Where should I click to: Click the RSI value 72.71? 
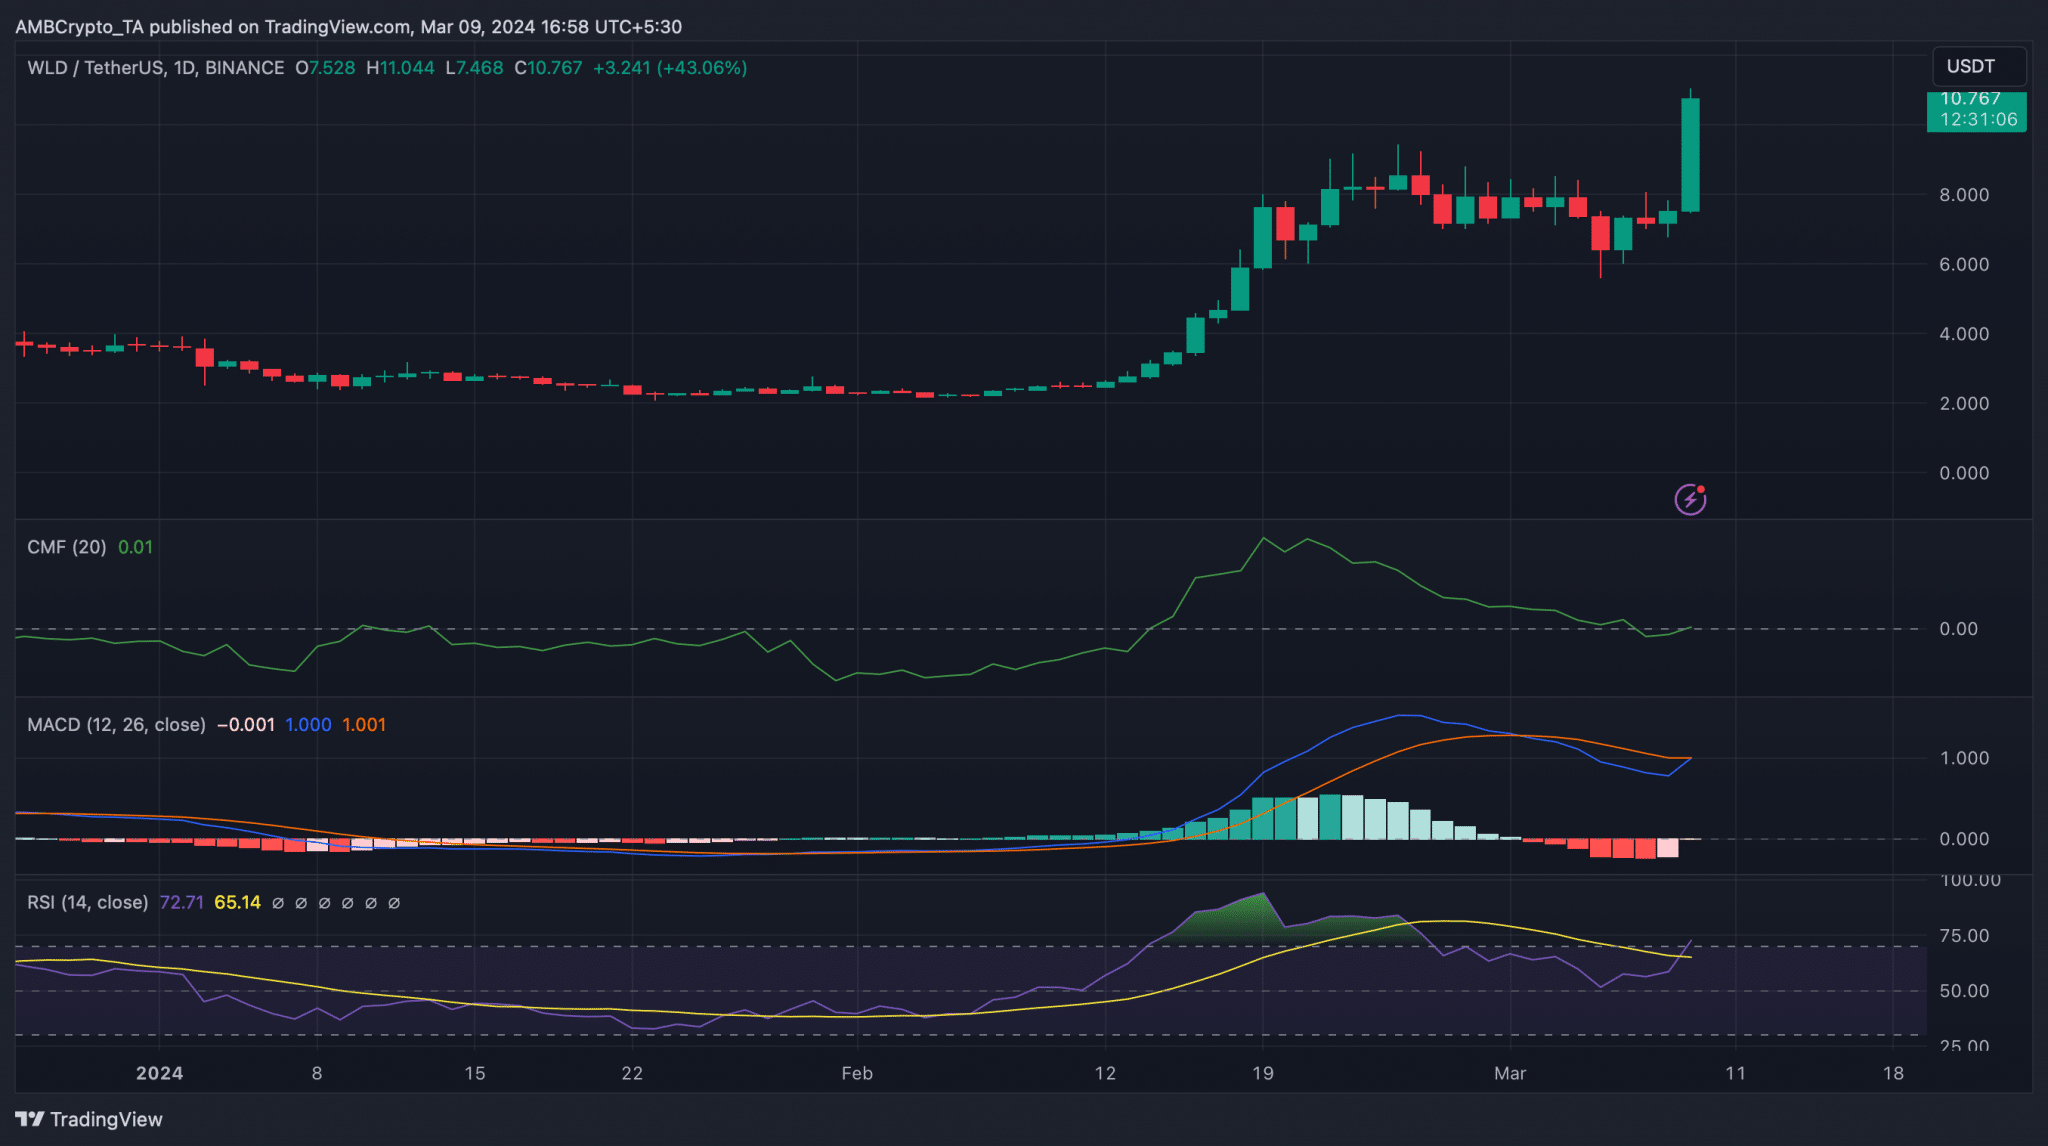click(181, 902)
